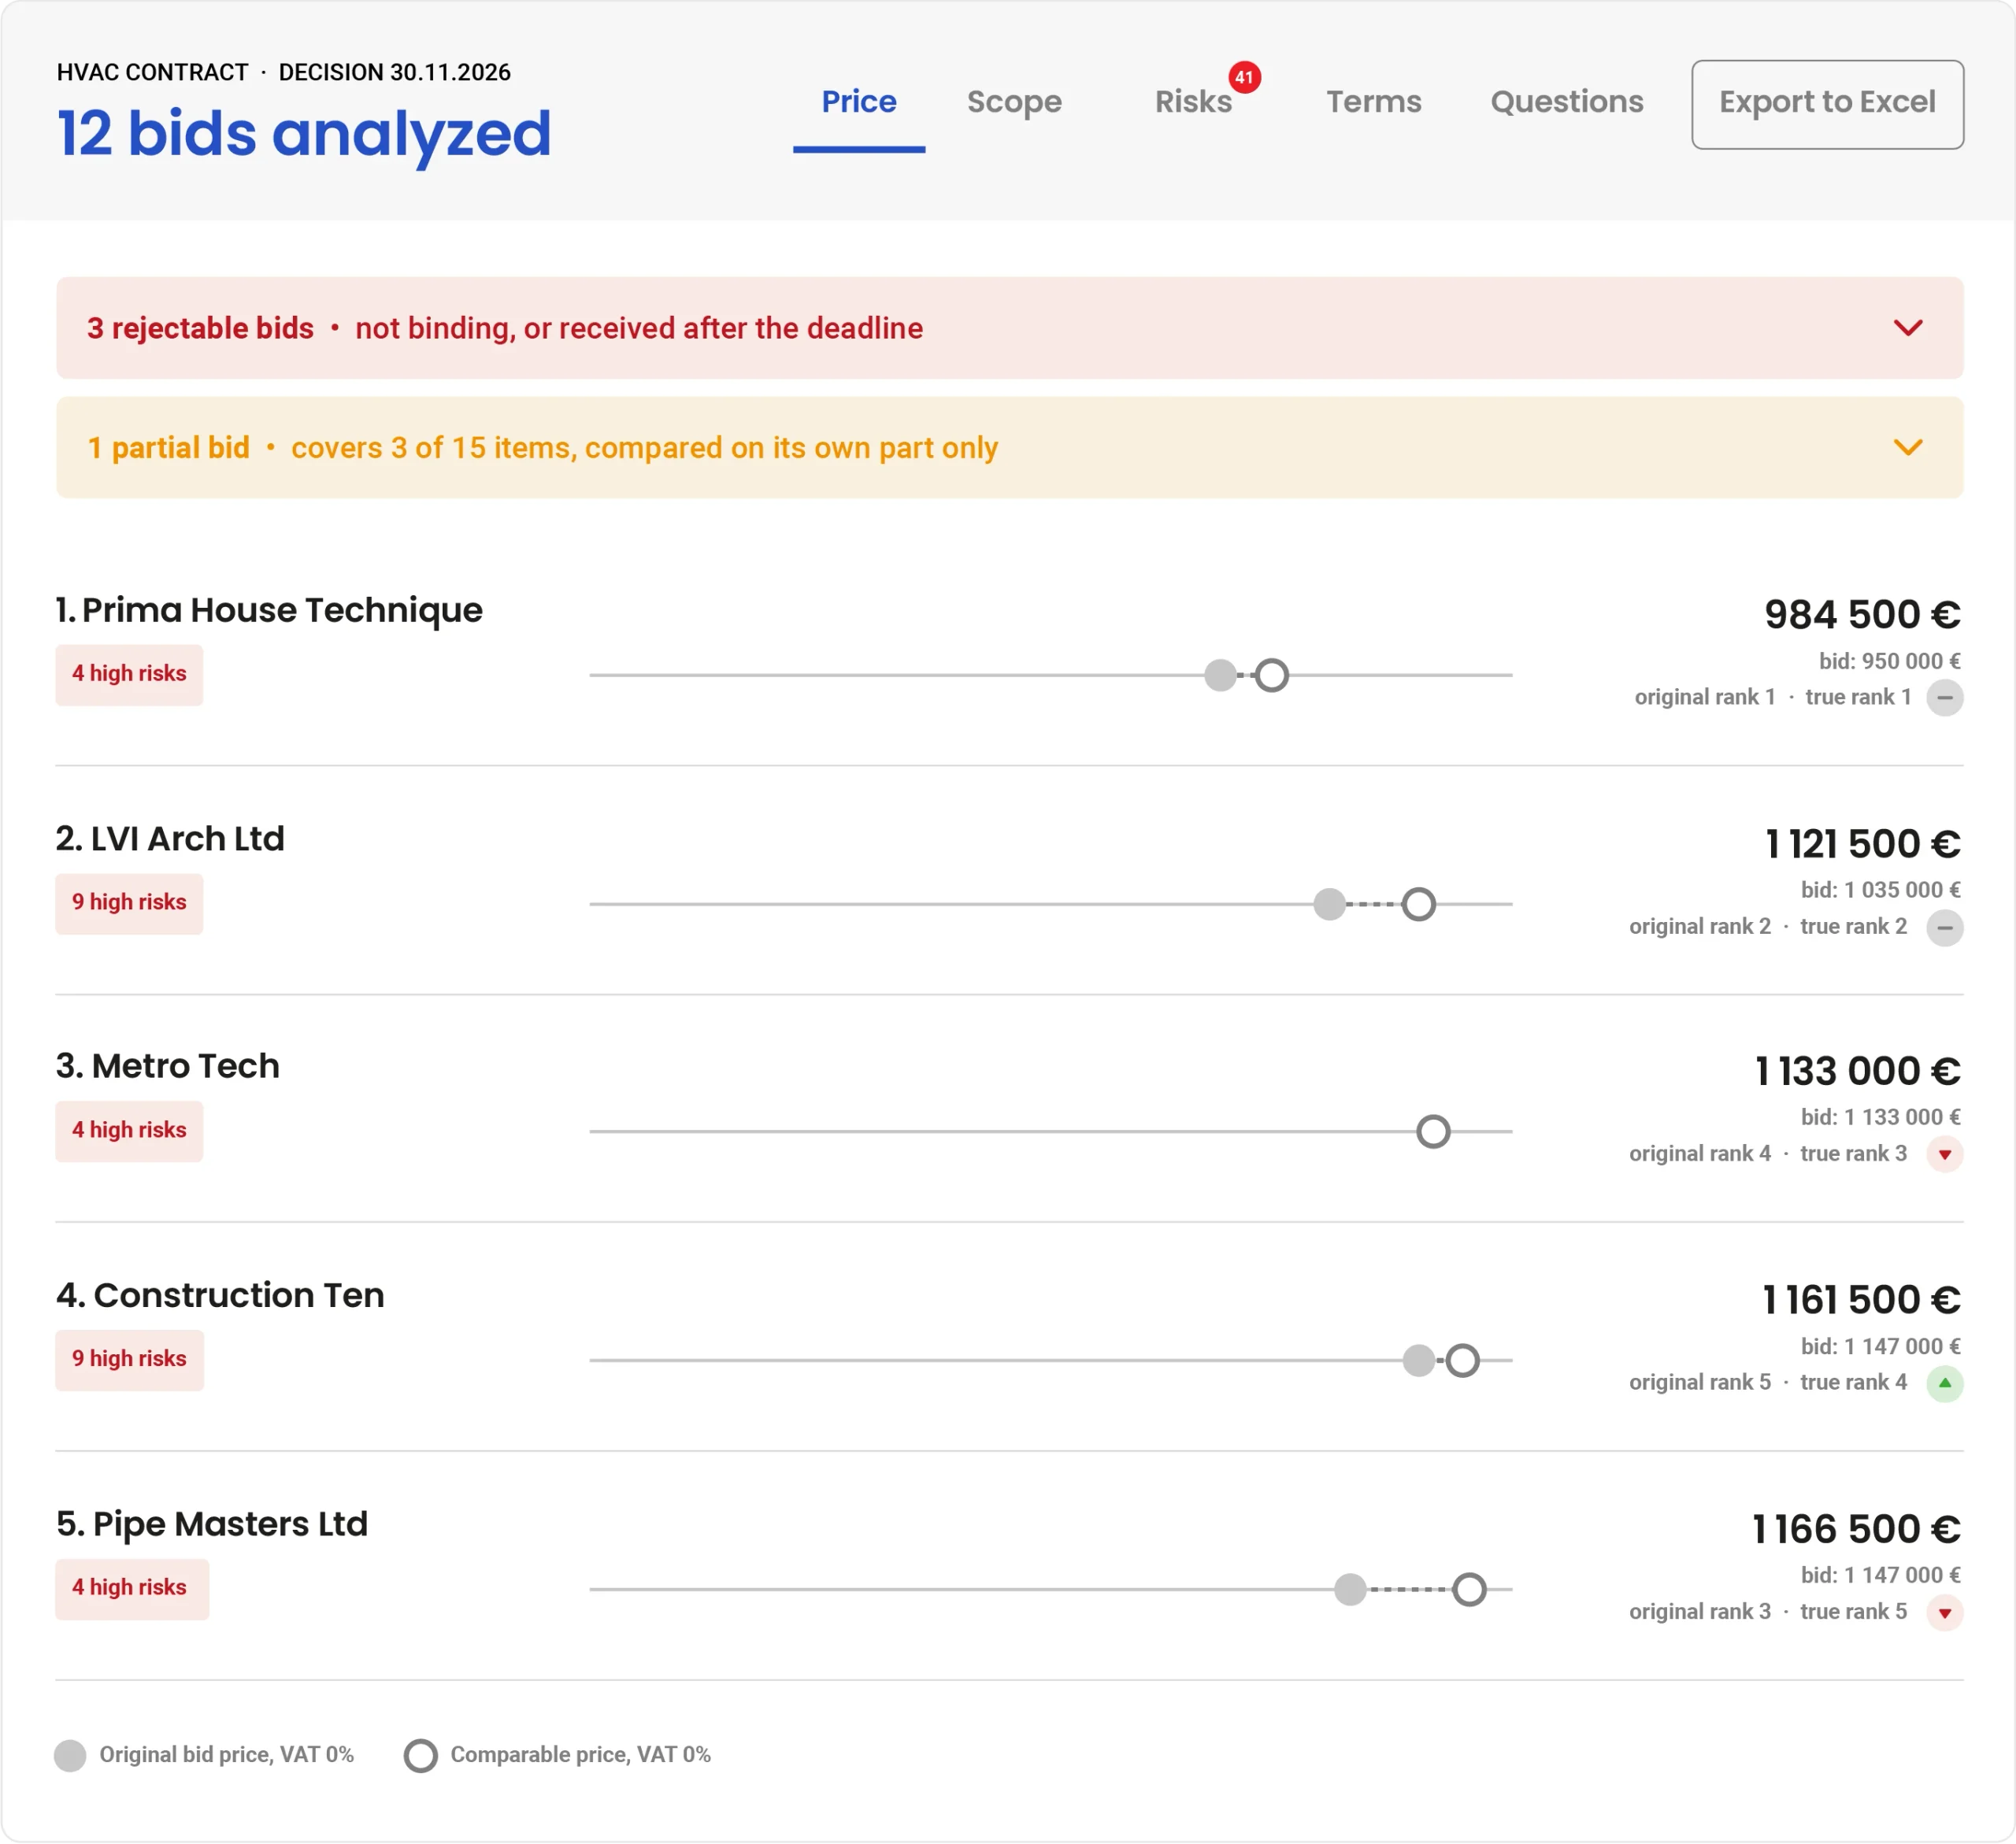Click the hollow circle Comparable price legend icon
Screen dimensions: 2016x1844
click(420, 1755)
